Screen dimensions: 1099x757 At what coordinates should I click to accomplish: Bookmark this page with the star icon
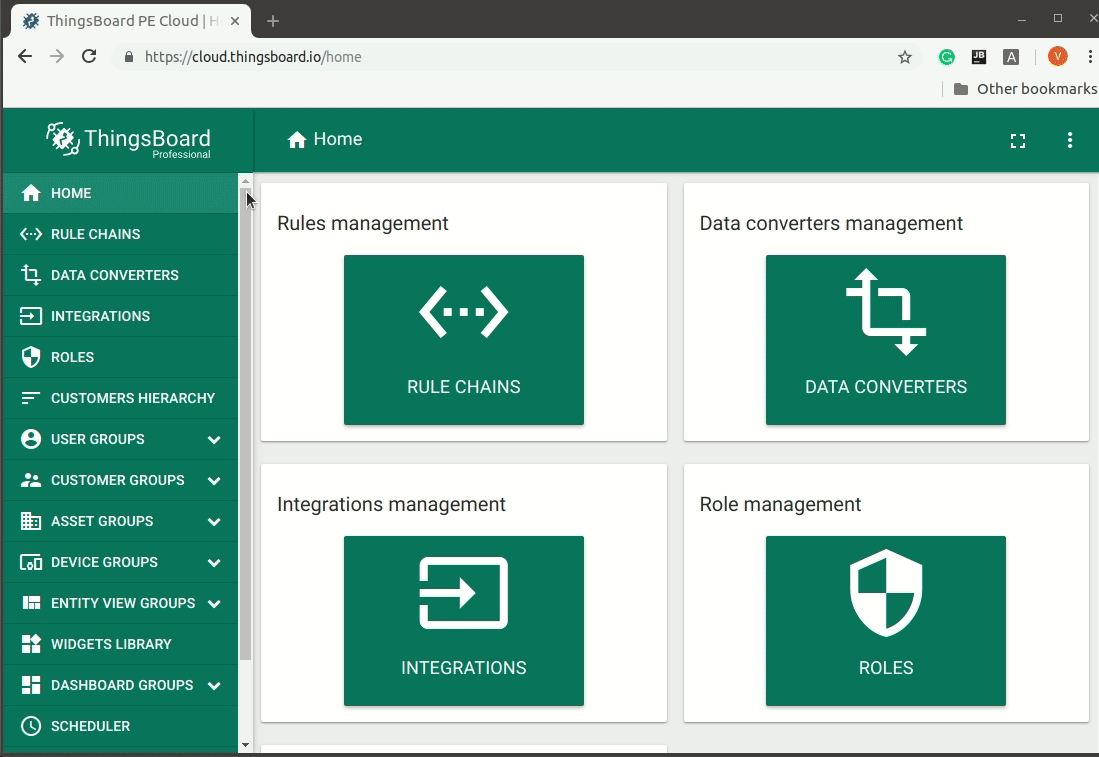(x=905, y=57)
